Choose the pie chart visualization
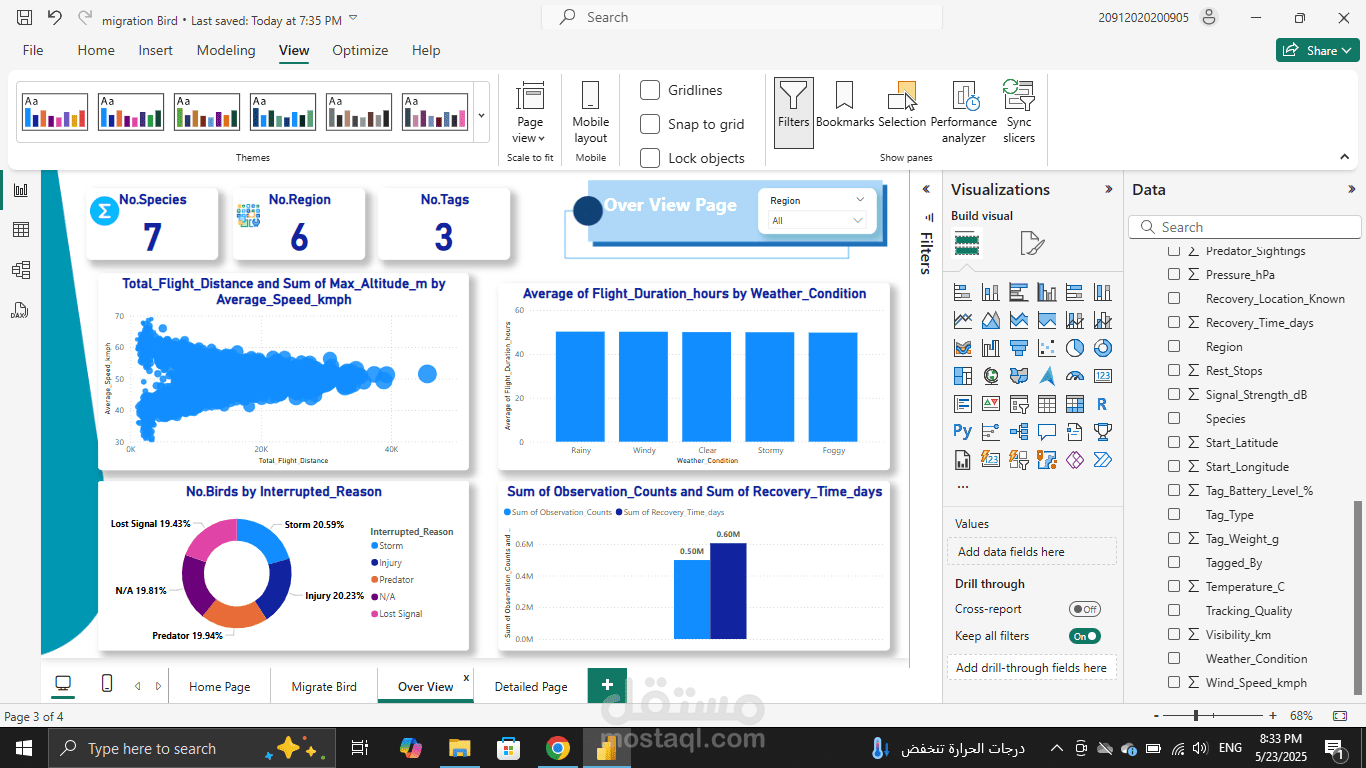Image resolution: width=1366 pixels, height=768 pixels. coord(1075,348)
